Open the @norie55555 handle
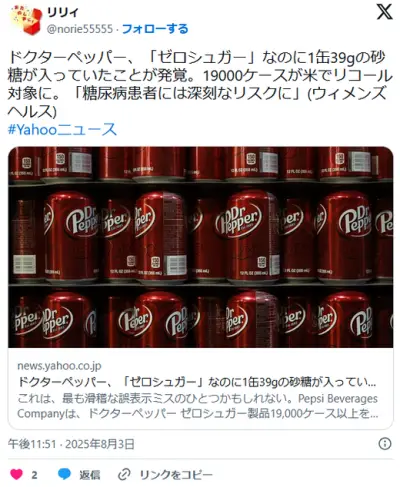Screen dimensions: 400x487 click(80, 29)
